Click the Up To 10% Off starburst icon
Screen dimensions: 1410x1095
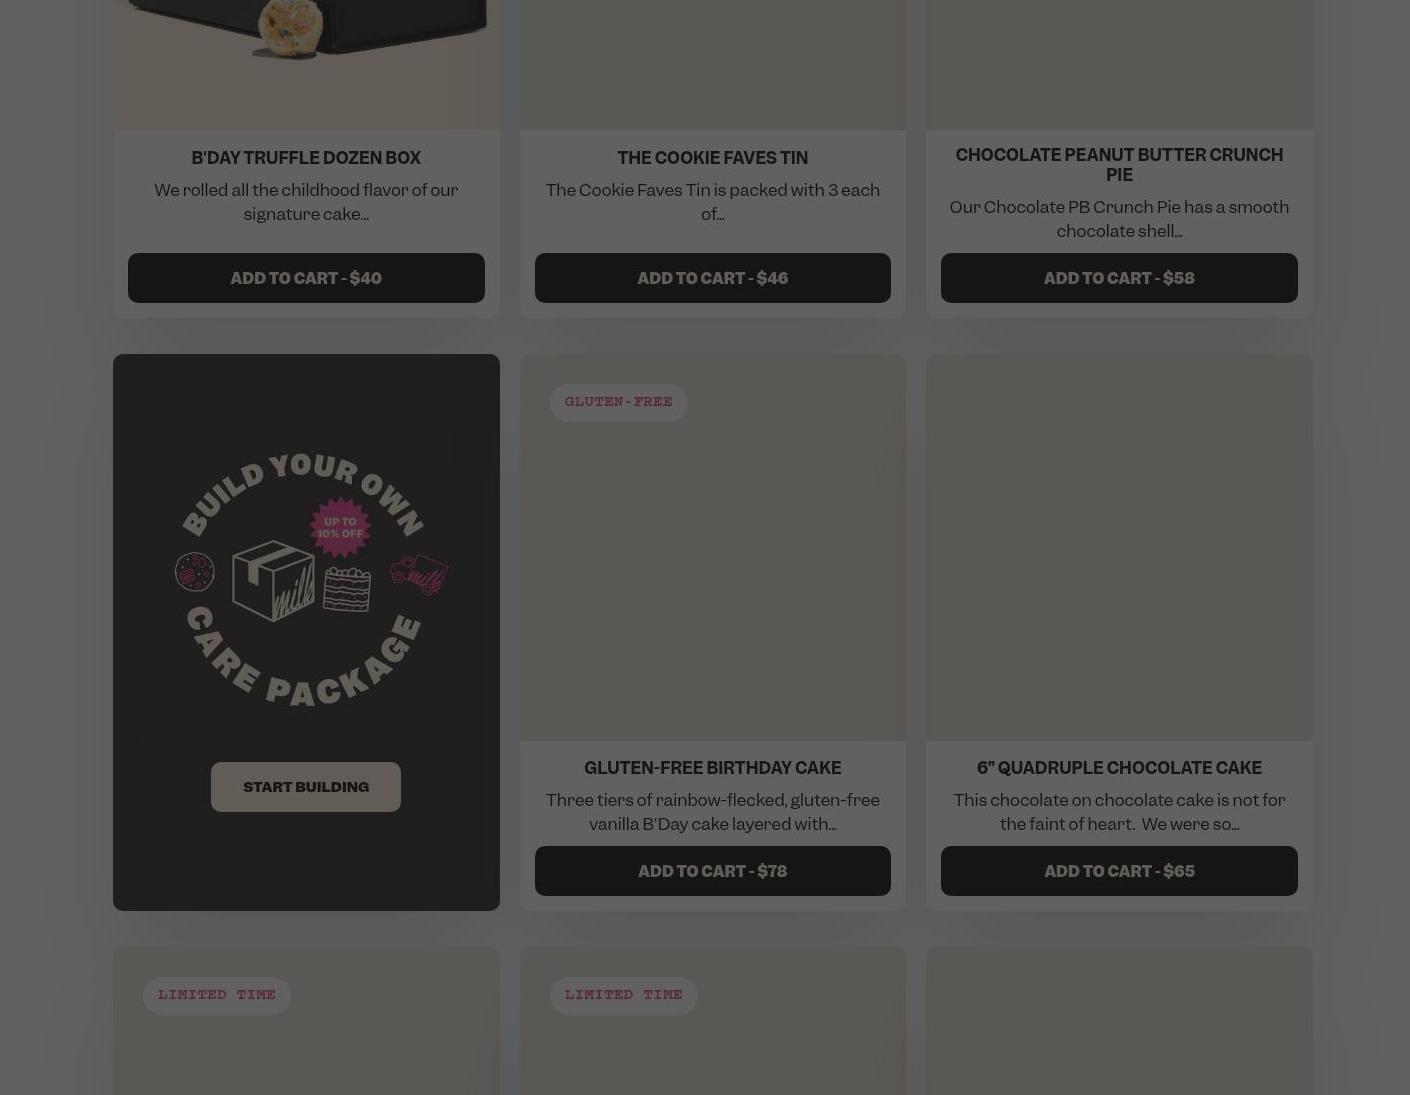(340, 528)
